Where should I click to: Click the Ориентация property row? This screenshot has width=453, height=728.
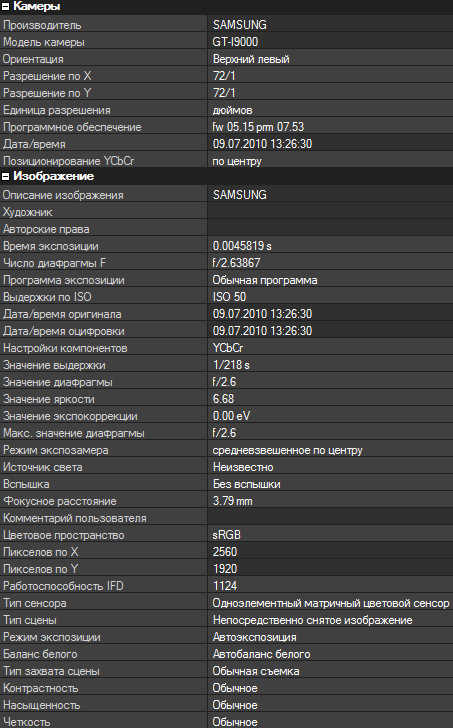(x=226, y=59)
